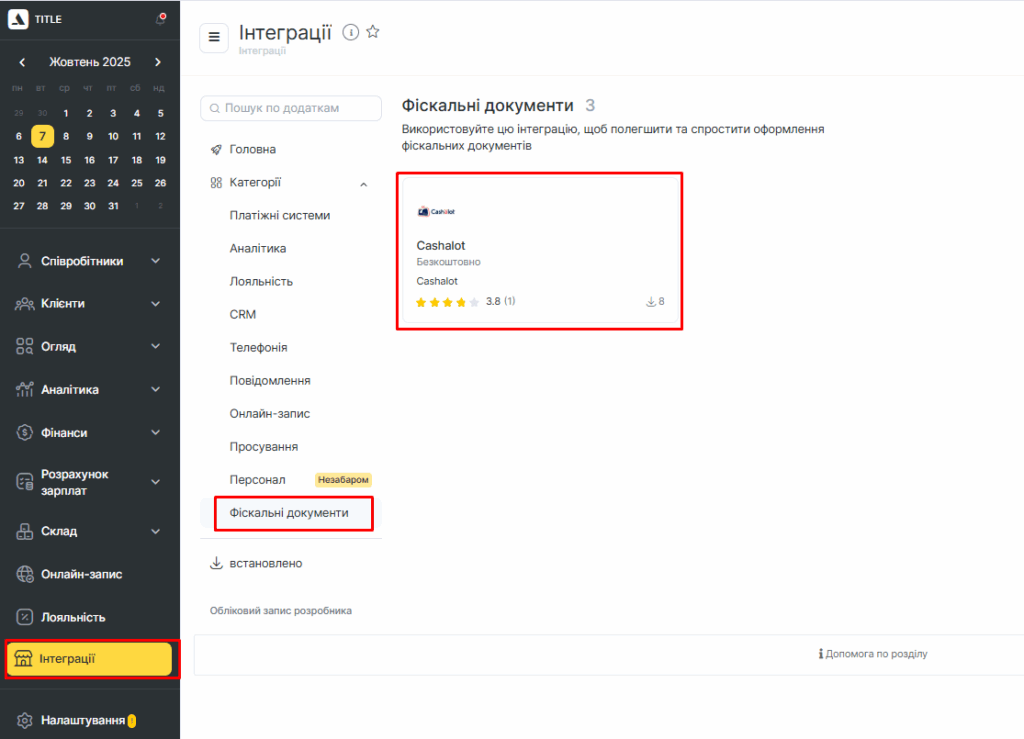Go to next month in calendar
This screenshot has width=1024, height=739.
[158, 62]
